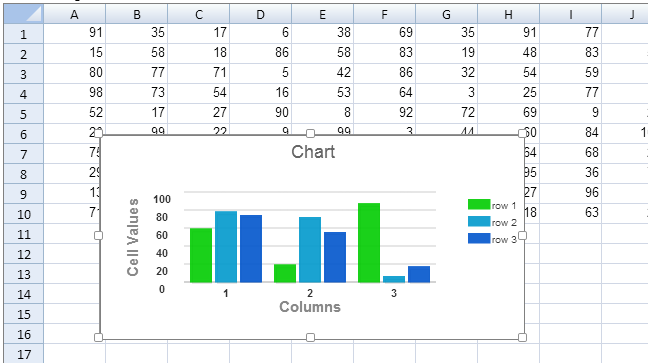Viewport: 648px width, 363px height.
Task: Click the chart's bottom-center resize handle
Action: tap(310, 337)
